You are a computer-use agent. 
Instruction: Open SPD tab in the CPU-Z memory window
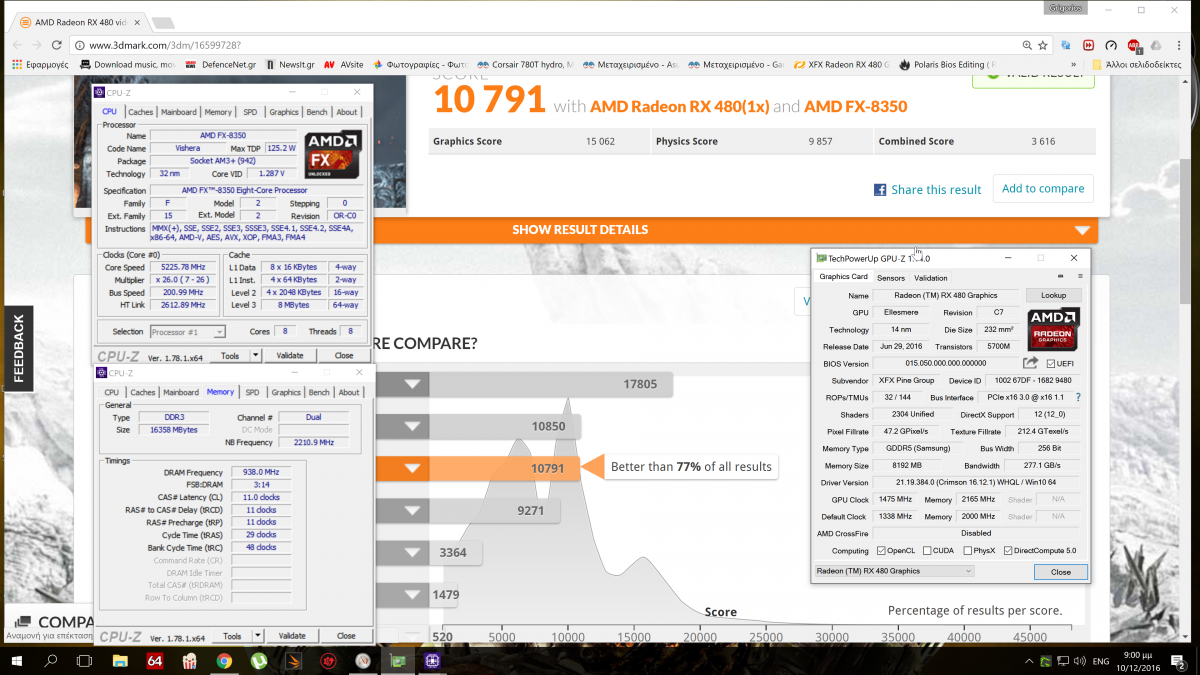[252, 392]
